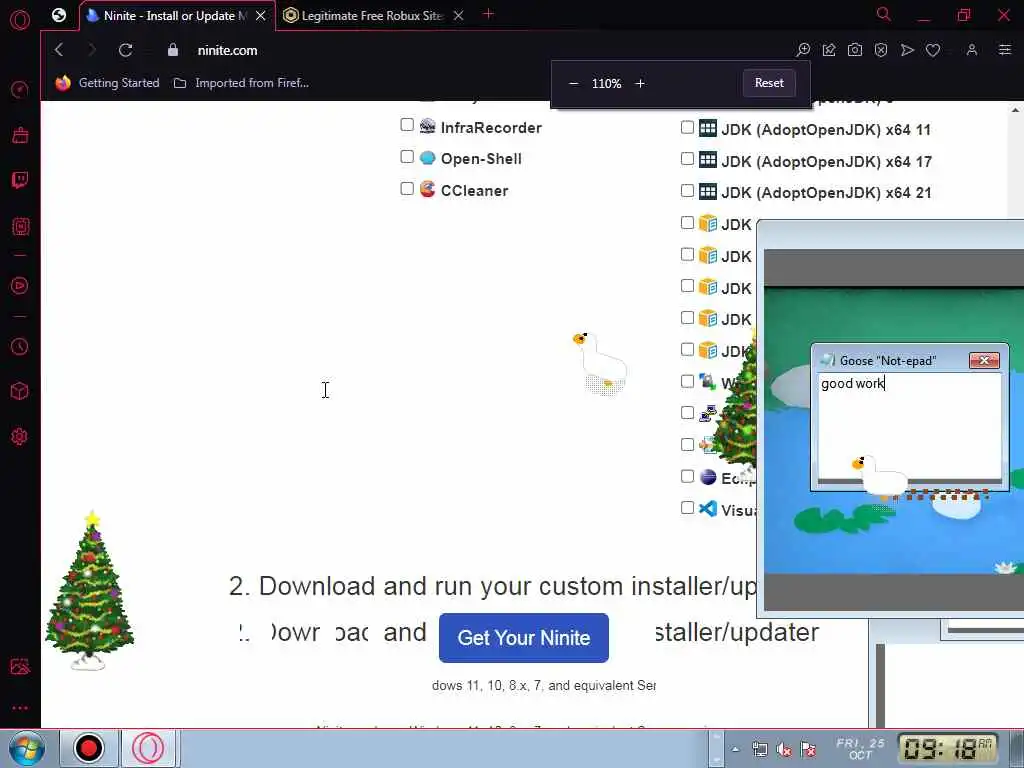Open the three-dots sidebar more menu
The width and height of the screenshot is (1024, 768).
pos(20,708)
